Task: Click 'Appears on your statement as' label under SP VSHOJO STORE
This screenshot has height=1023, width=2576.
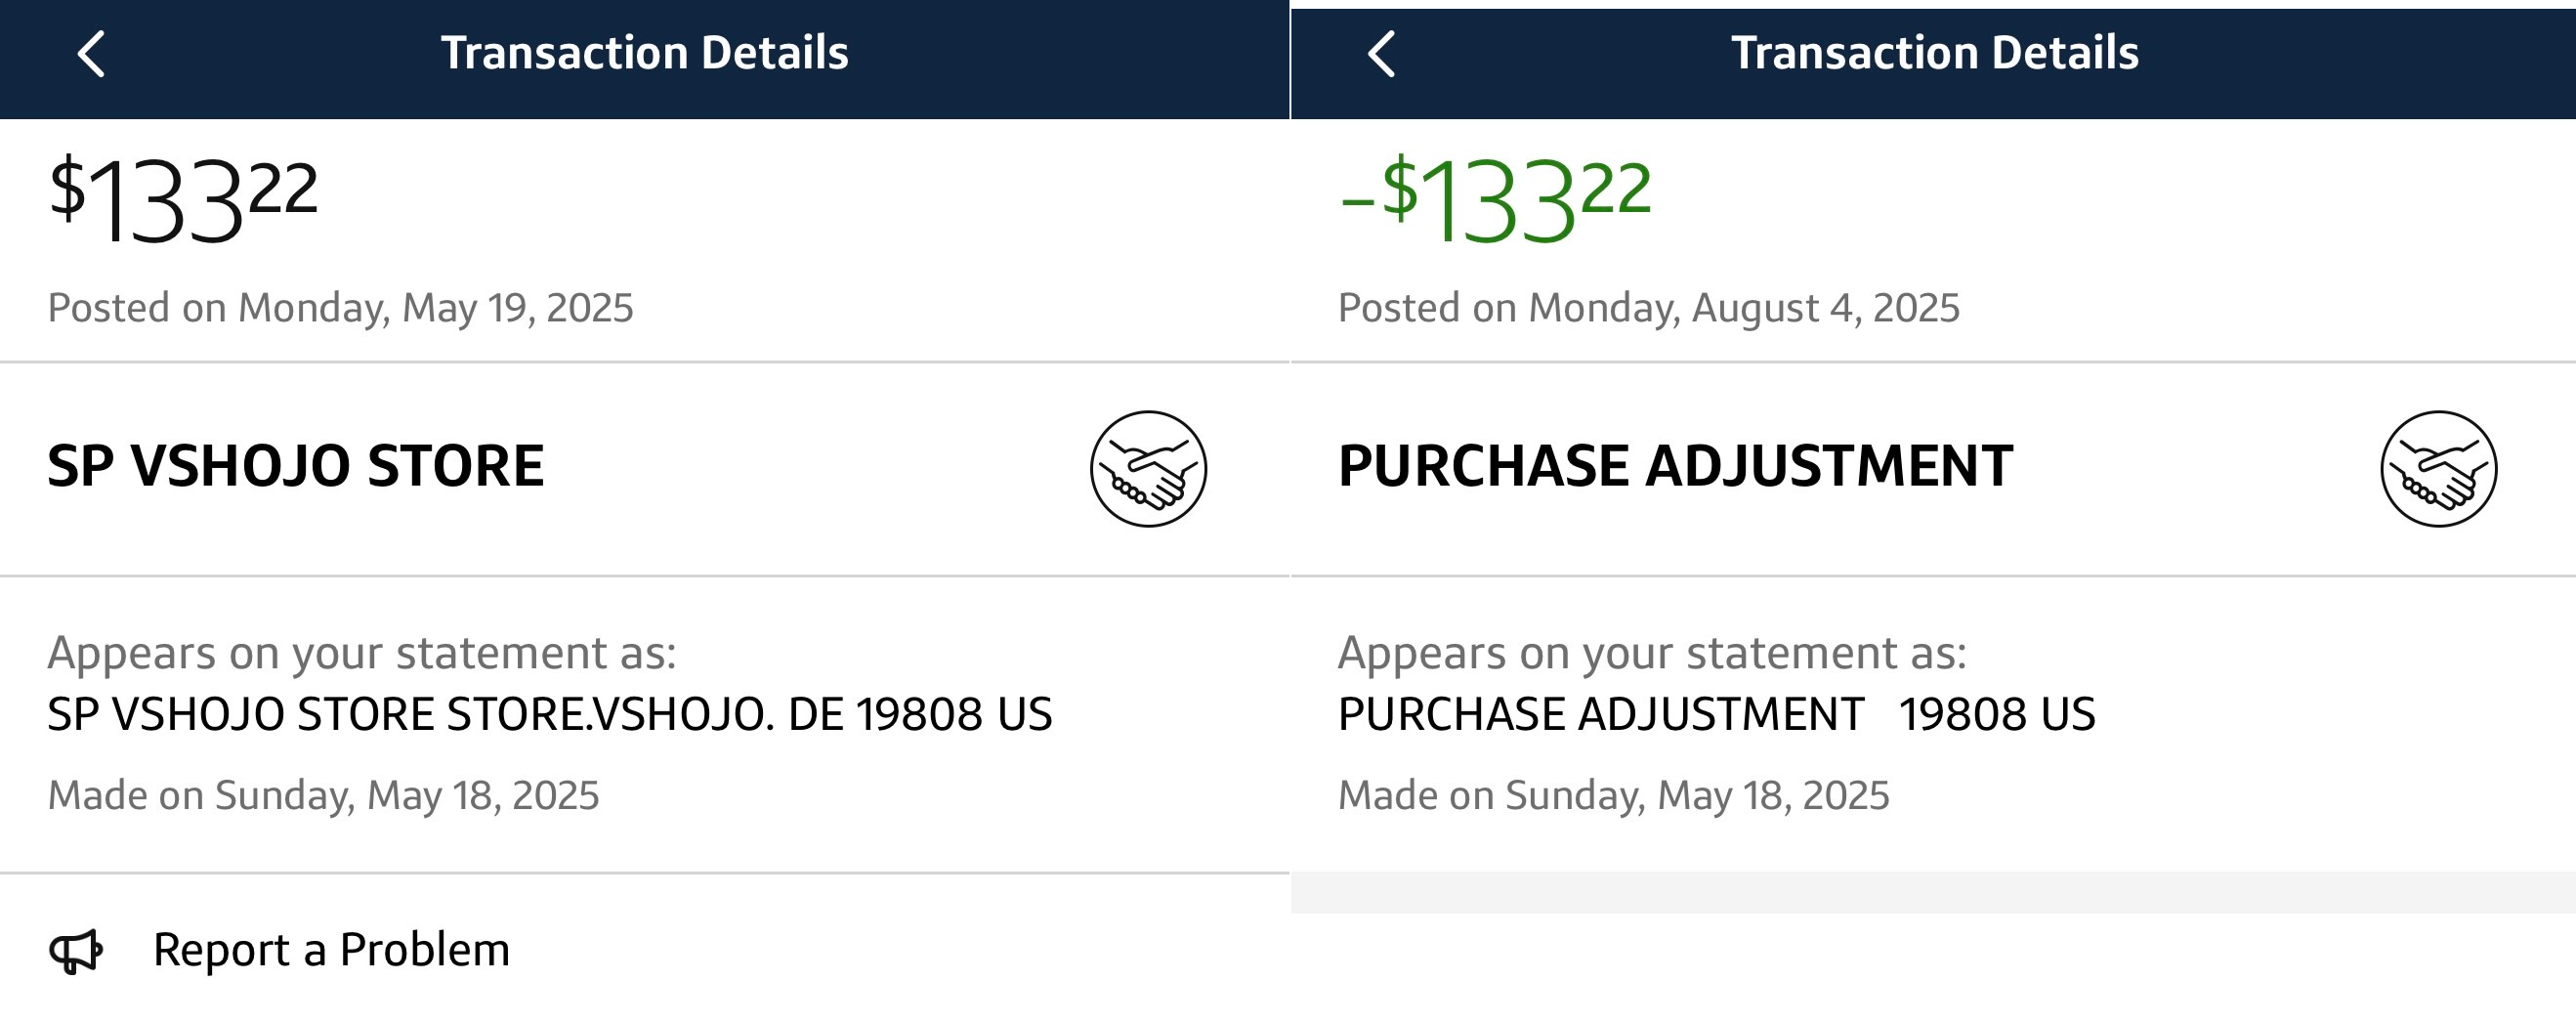Action: [x=362, y=653]
